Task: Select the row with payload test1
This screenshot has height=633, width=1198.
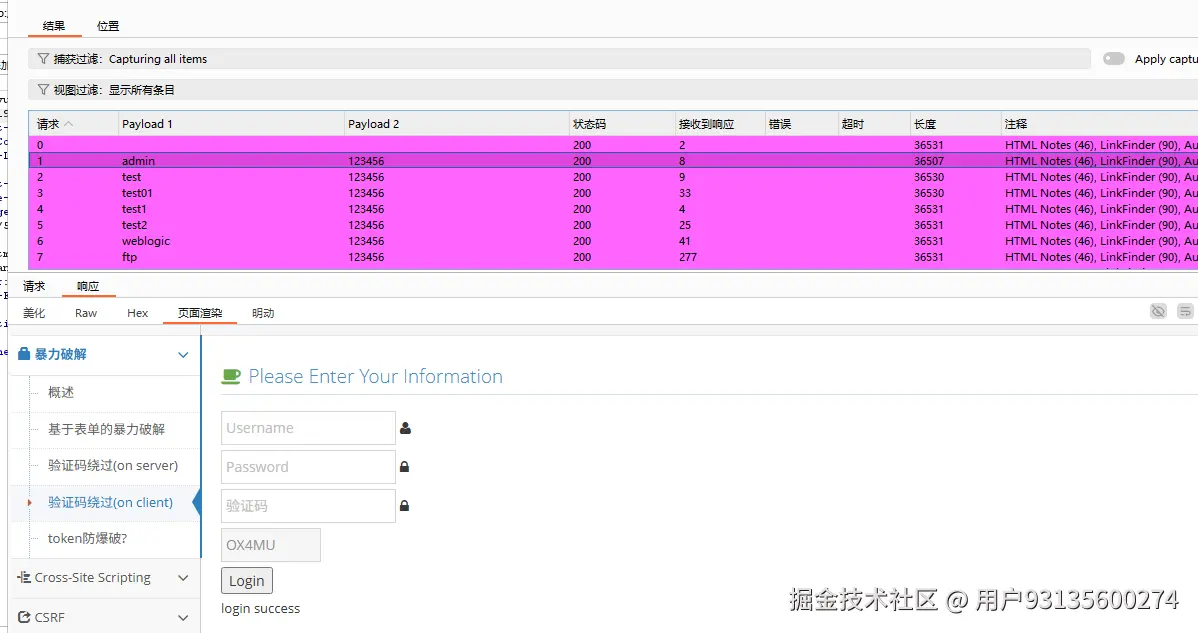Action: click(x=613, y=209)
